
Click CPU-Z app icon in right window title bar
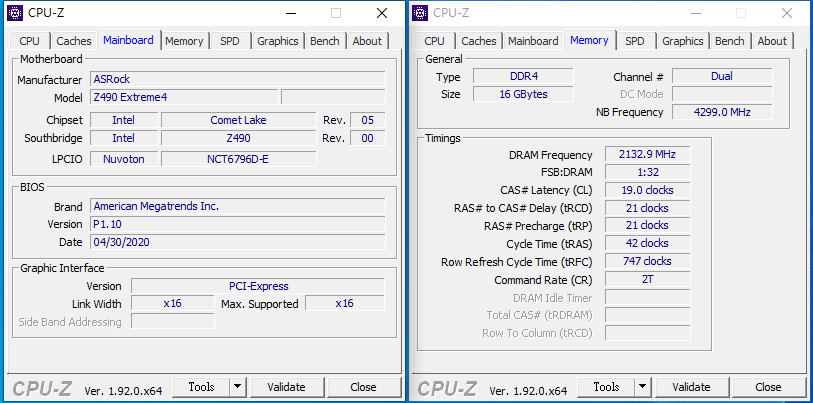click(x=420, y=12)
